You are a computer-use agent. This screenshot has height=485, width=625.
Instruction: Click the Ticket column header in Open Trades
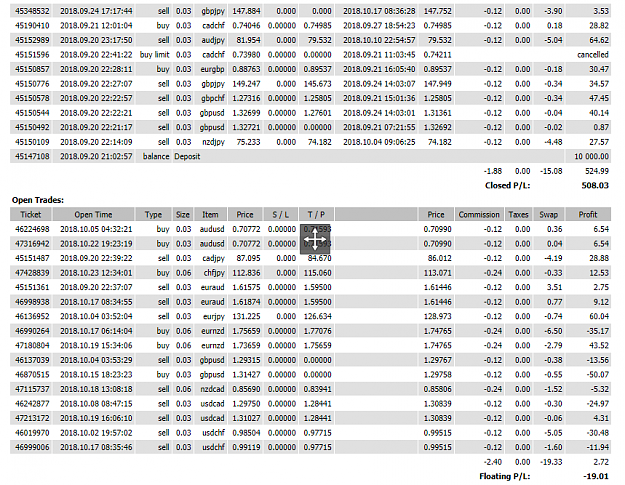pos(31,214)
